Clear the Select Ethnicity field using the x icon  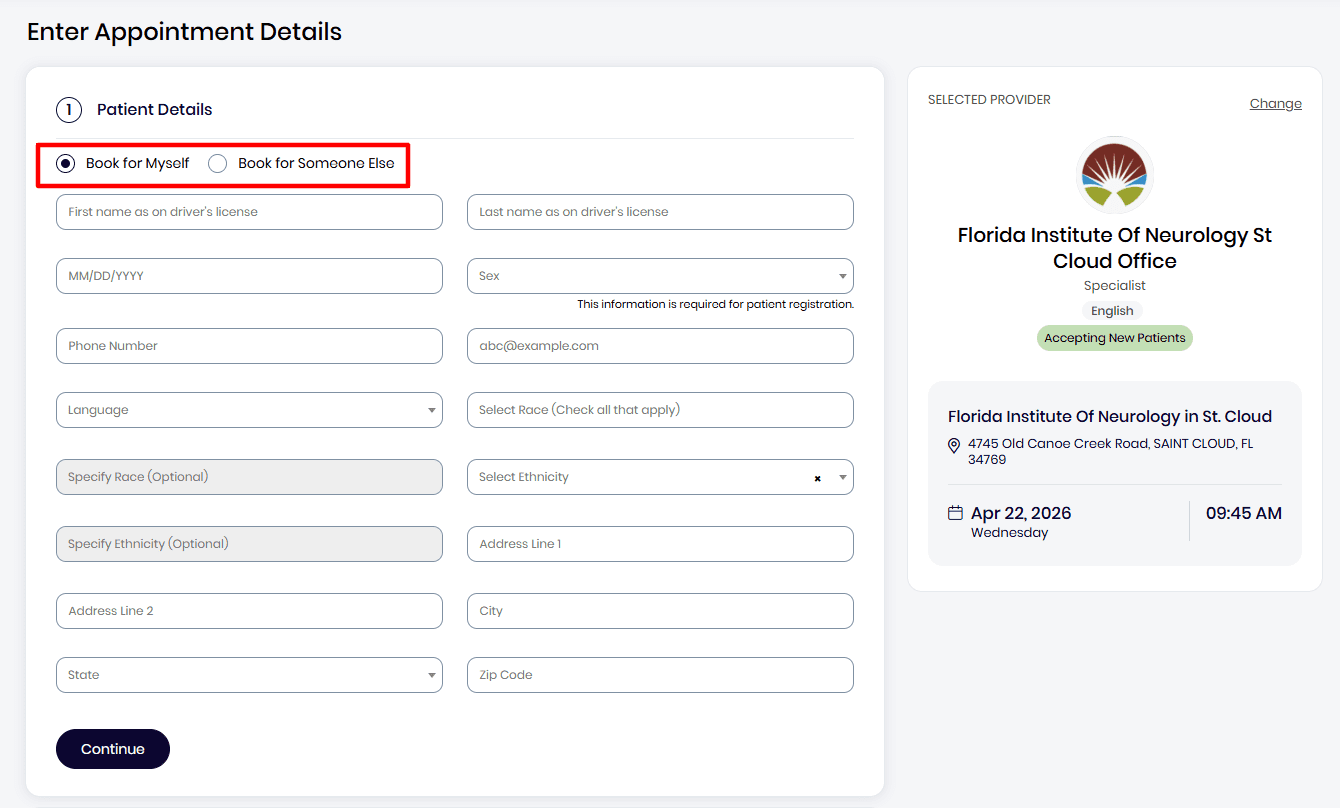point(817,478)
